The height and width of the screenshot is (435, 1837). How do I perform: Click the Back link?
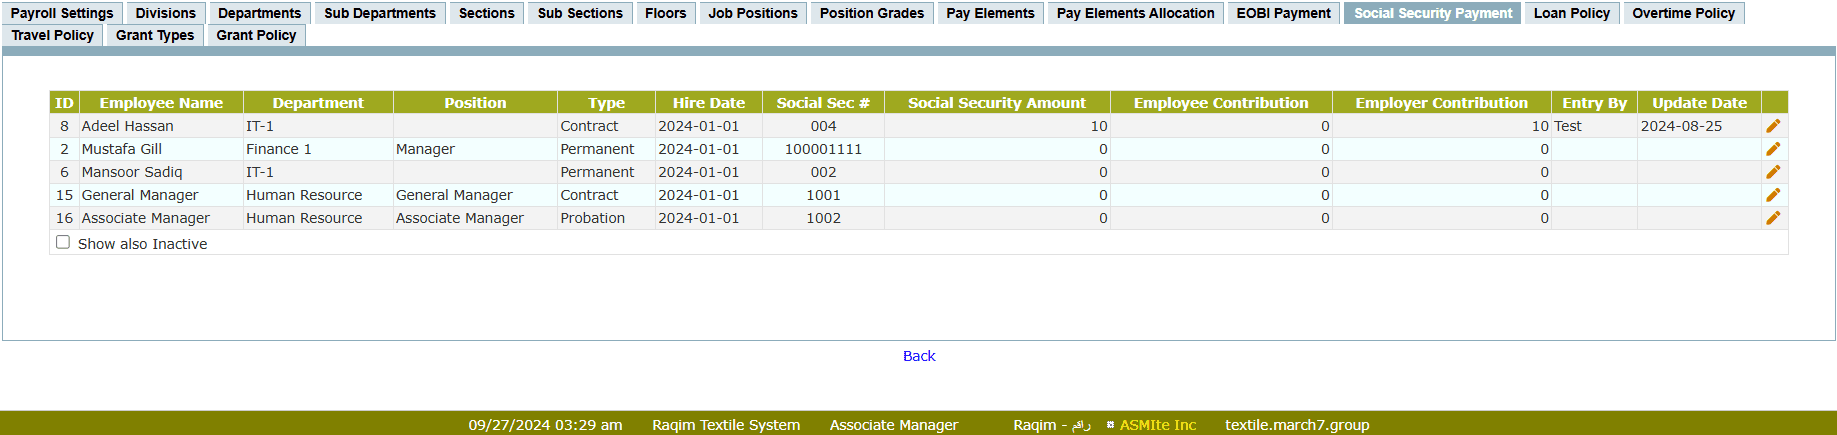coord(919,356)
